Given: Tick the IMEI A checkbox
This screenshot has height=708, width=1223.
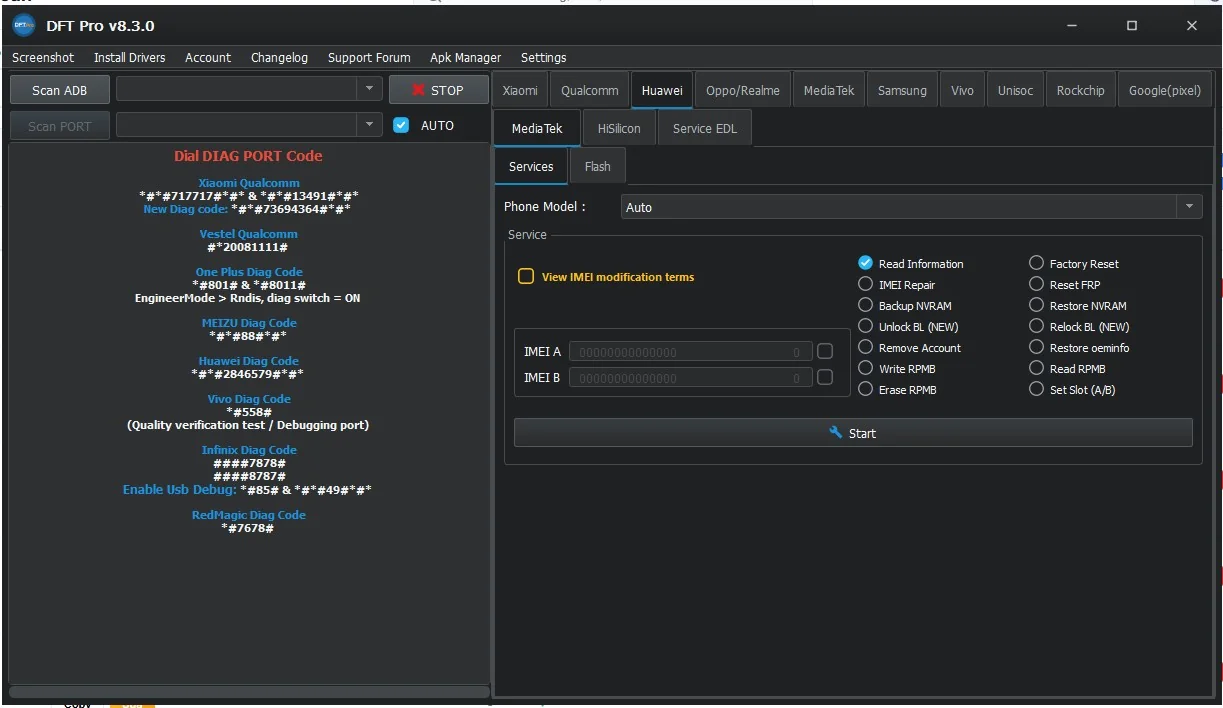Looking at the screenshot, I should [x=825, y=351].
